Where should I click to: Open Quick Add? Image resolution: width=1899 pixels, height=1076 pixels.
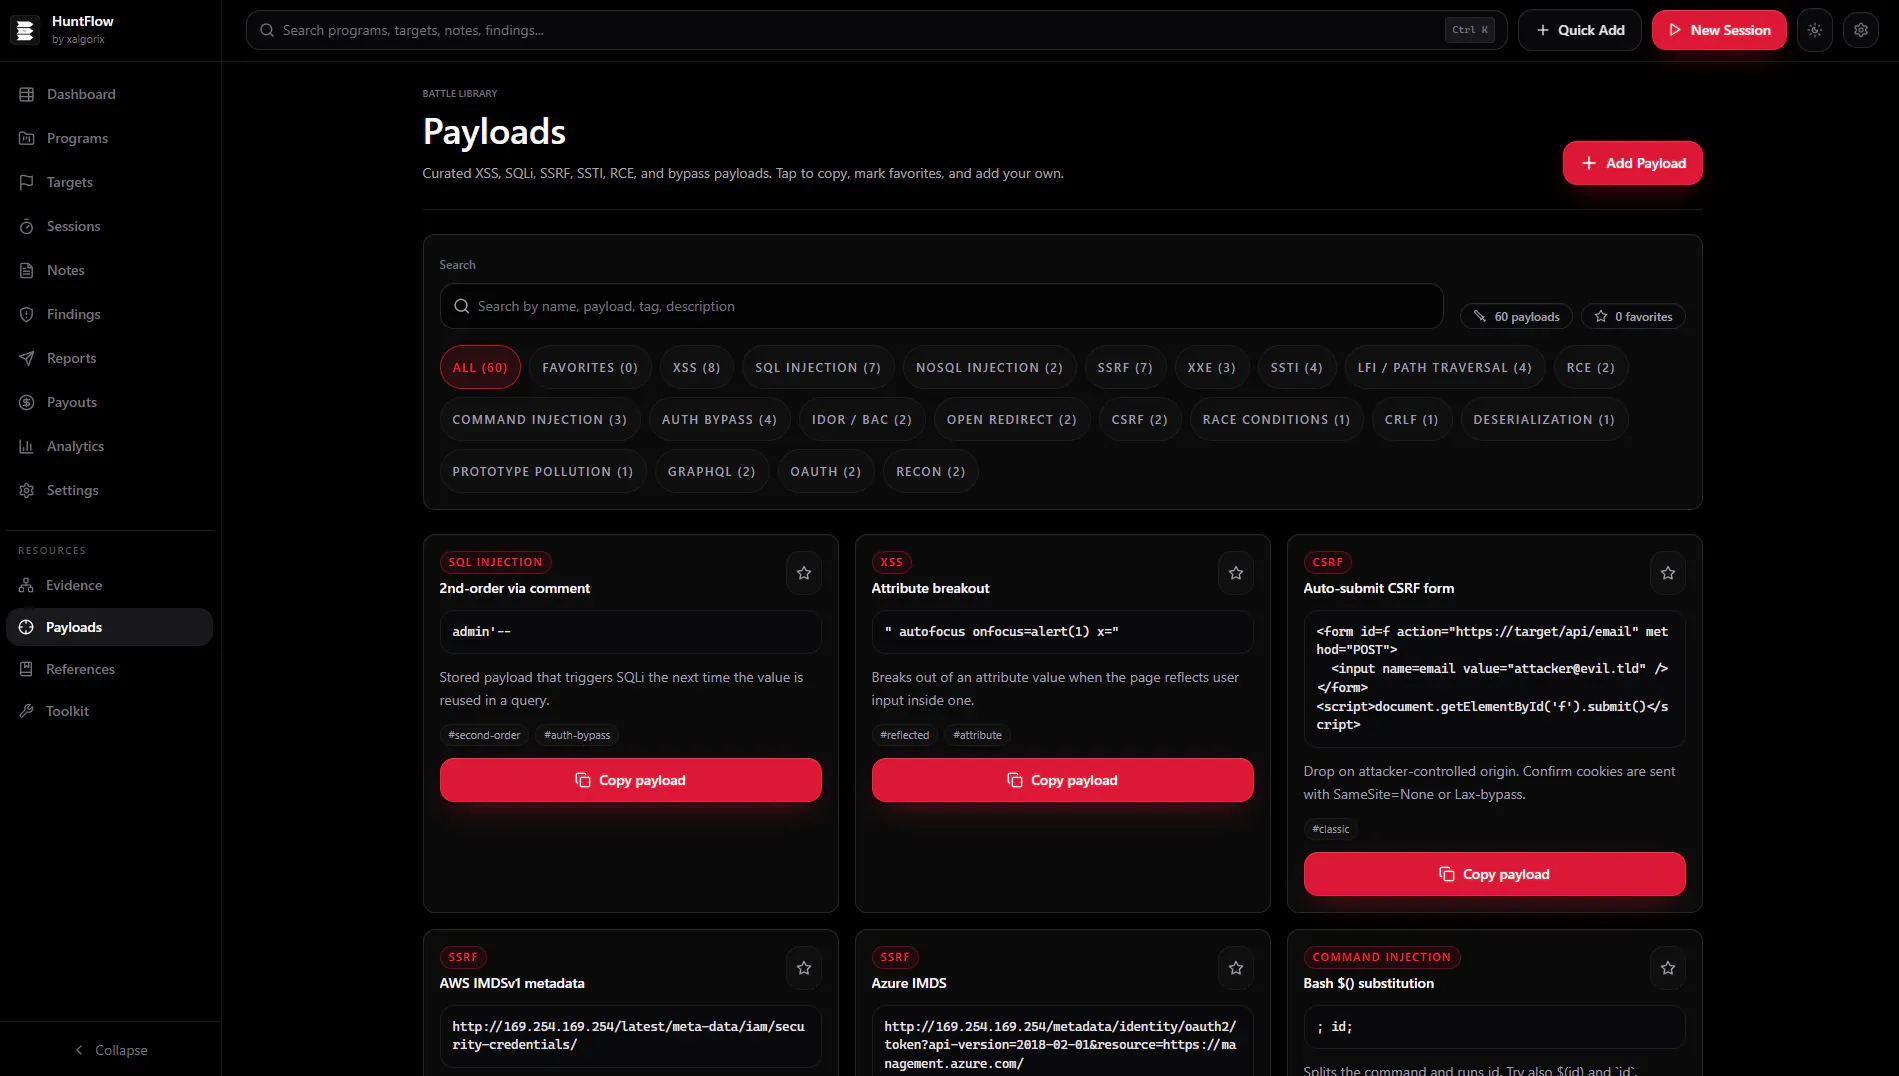(x=1579, y=30)
